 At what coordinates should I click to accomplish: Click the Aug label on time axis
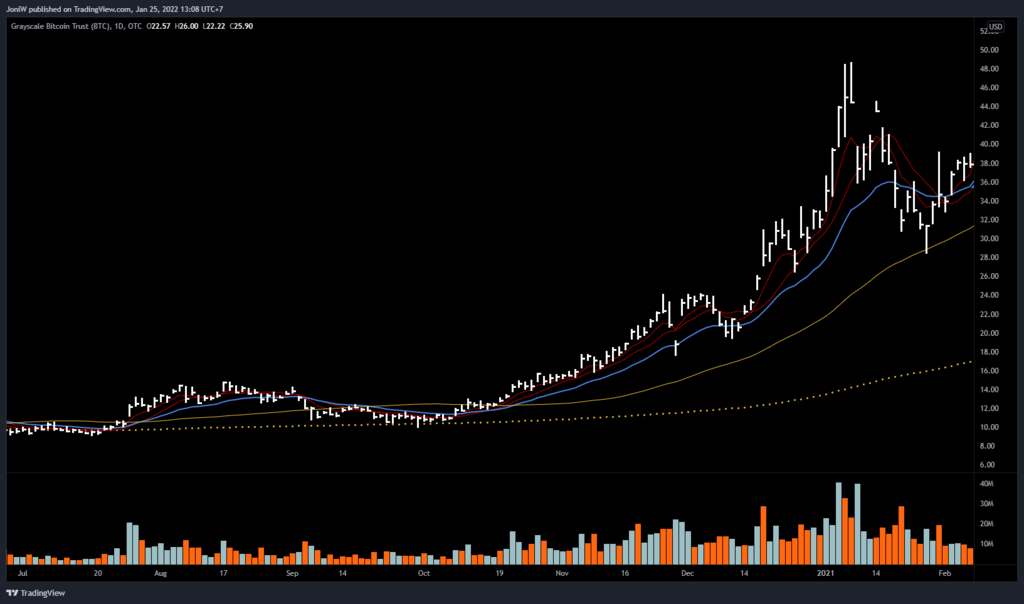162,576
